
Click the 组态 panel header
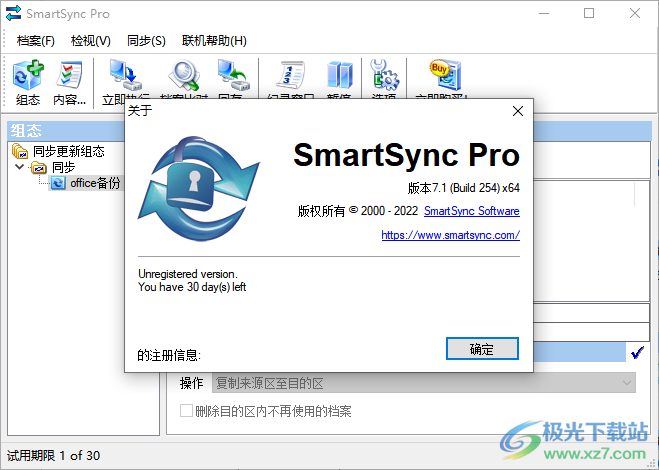(66, 131)
